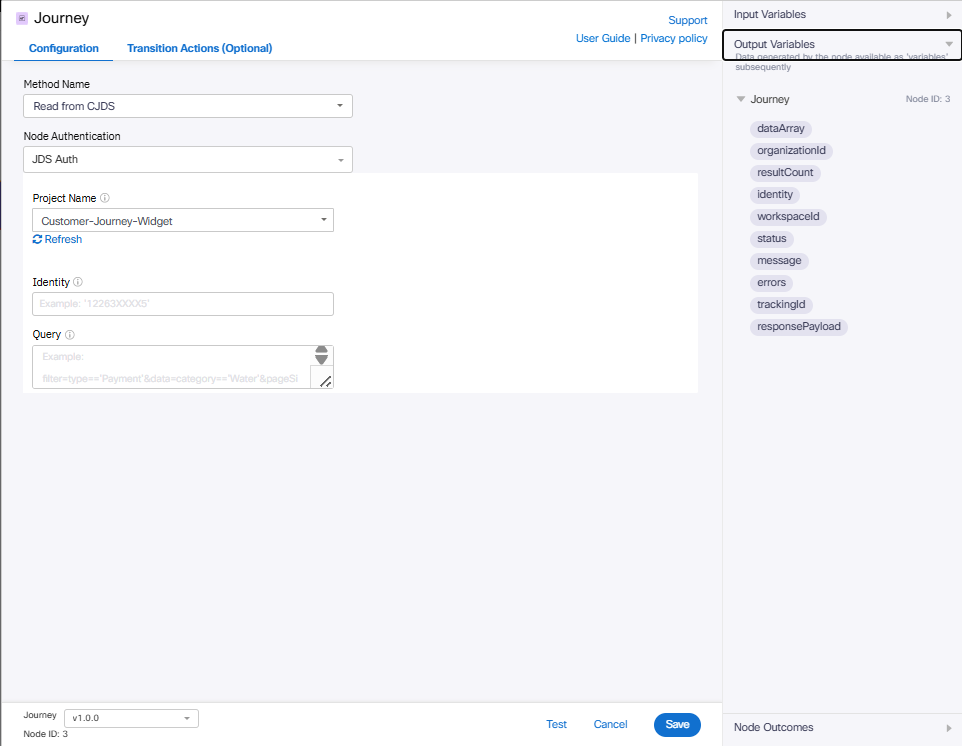This screenshot has width=962, height=746.
Task: Open the Journey version v1.0.0 dropdown
Action: pos(131,718)
